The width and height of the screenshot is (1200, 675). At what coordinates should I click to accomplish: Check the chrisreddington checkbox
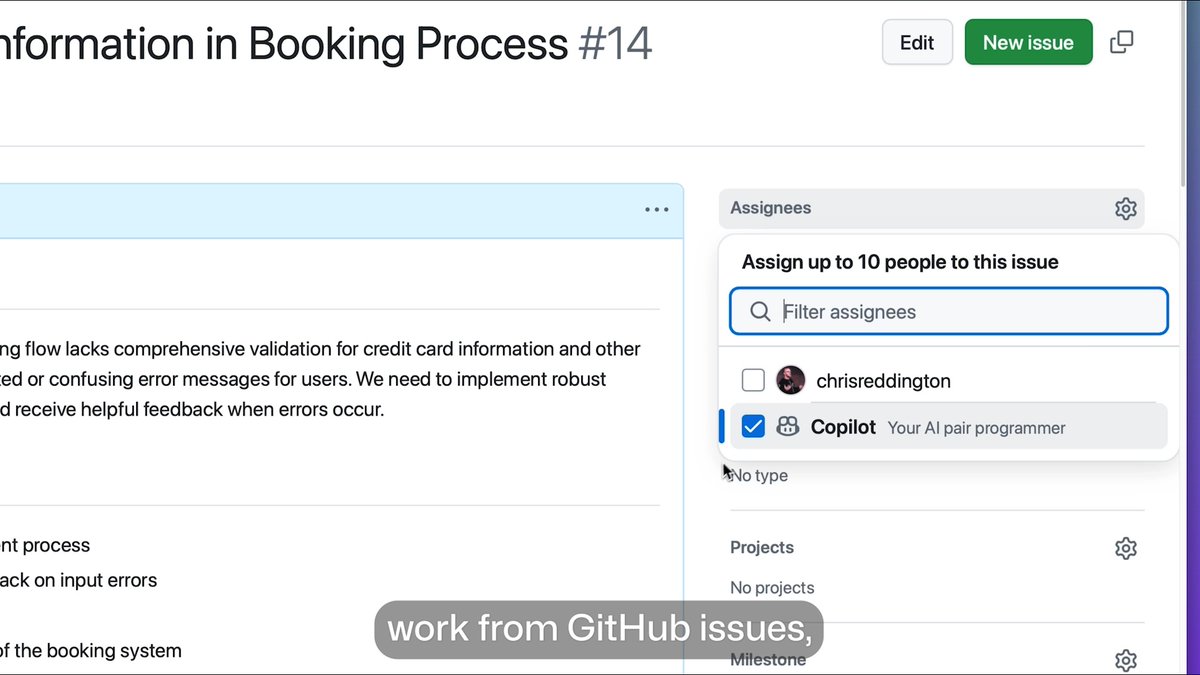pyautogui.click(x=753, y=380)
